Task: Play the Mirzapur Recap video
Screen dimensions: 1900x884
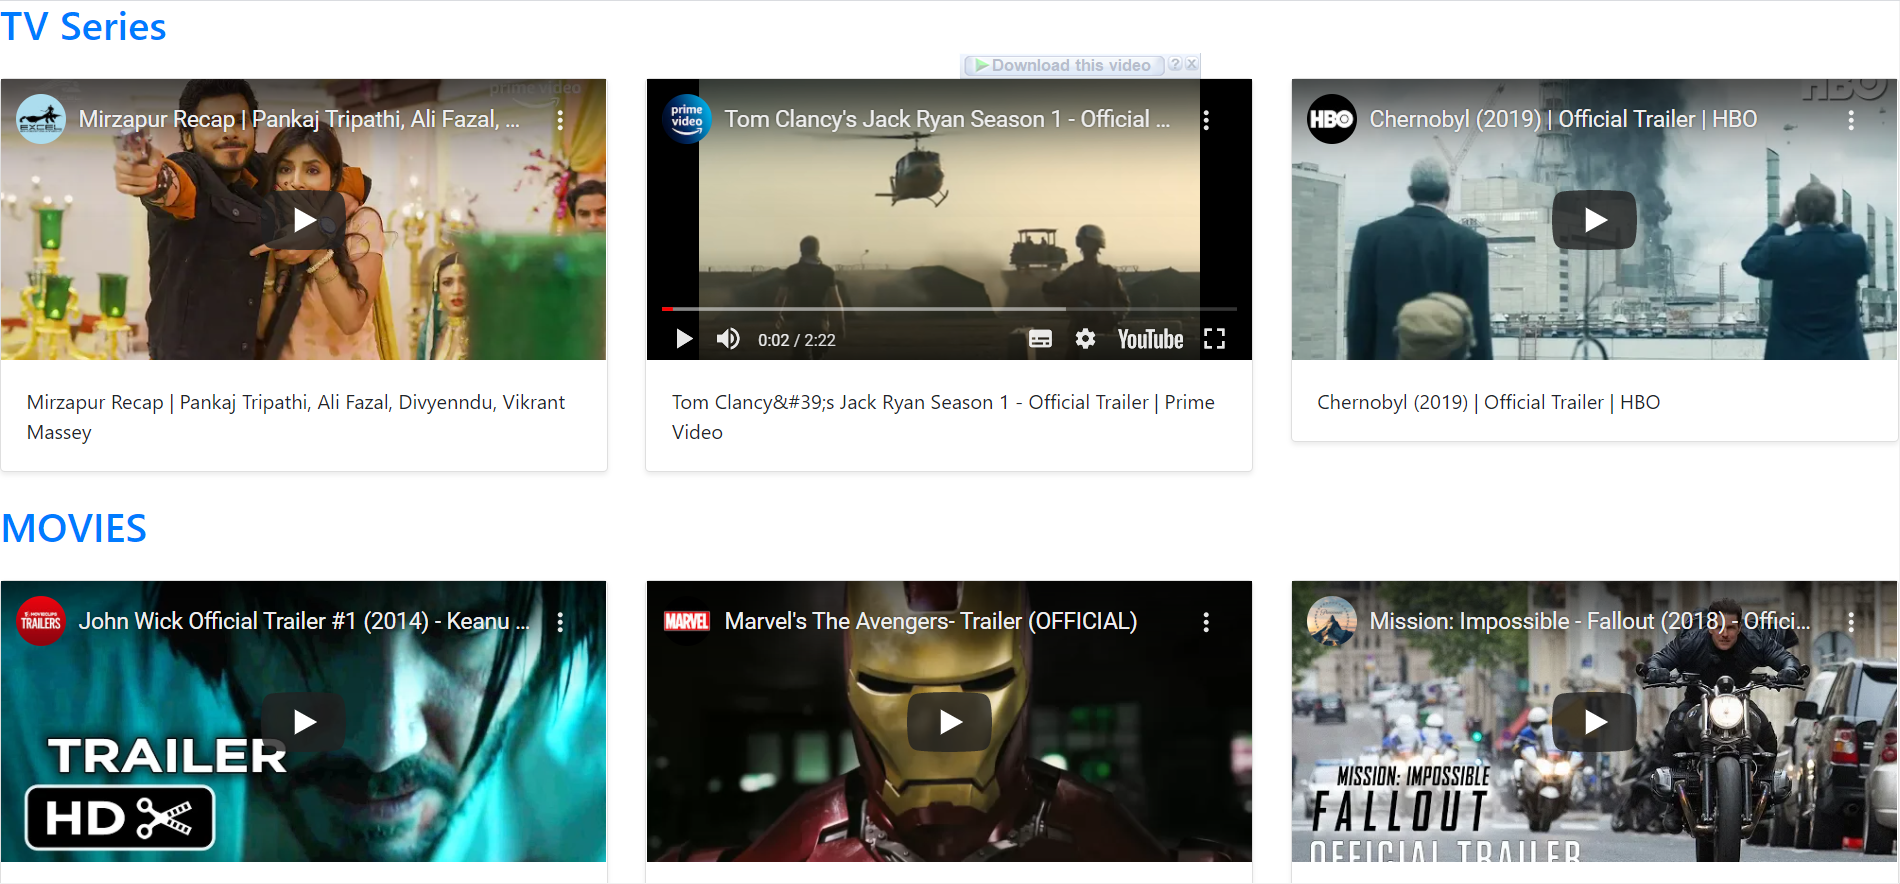Action: click(304, 220)
